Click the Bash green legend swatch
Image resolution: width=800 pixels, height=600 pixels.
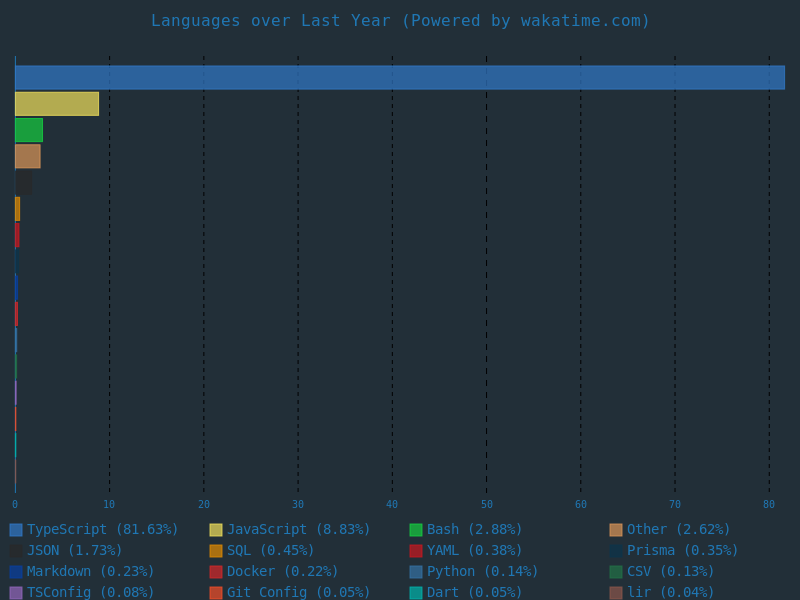(x=416, y=530)
